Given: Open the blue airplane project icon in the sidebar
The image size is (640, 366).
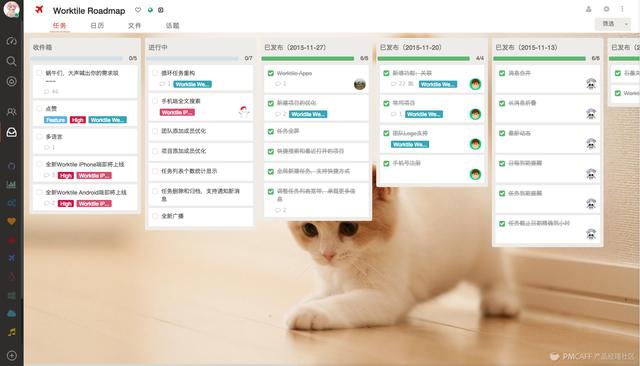Looking at the screenshot, I should (11, 258).
